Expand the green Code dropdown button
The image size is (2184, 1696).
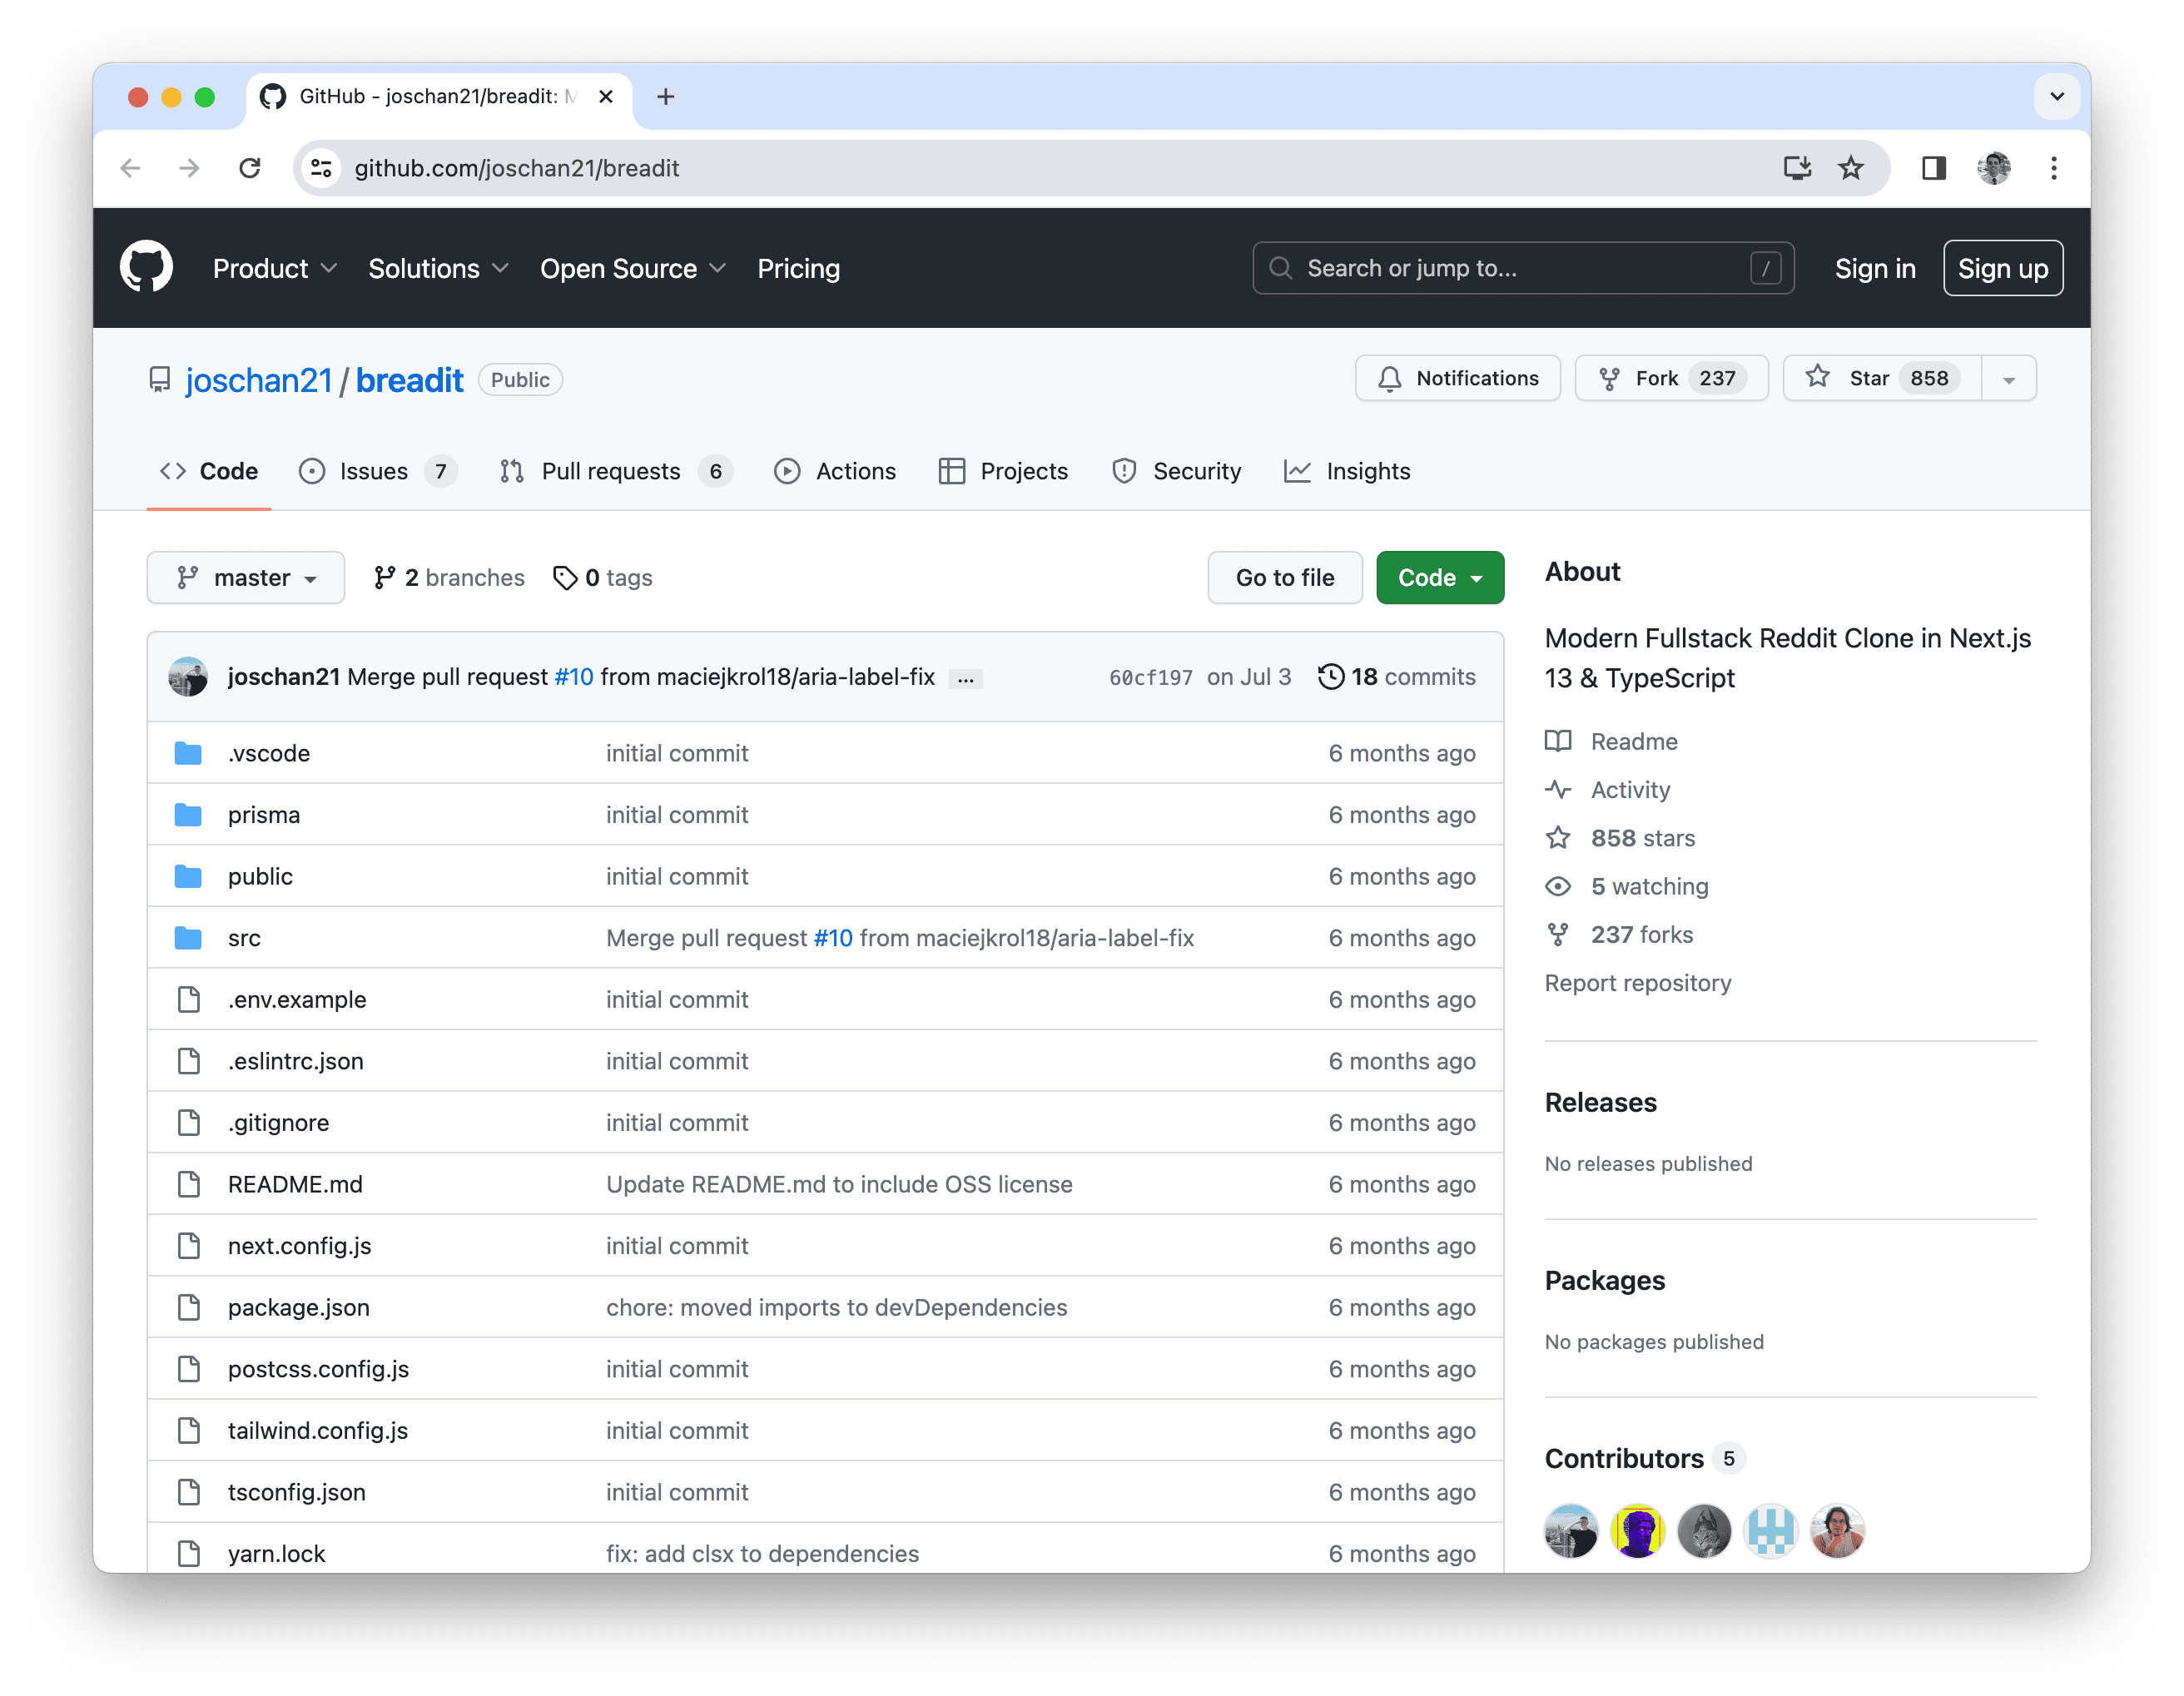[1439, 578]
